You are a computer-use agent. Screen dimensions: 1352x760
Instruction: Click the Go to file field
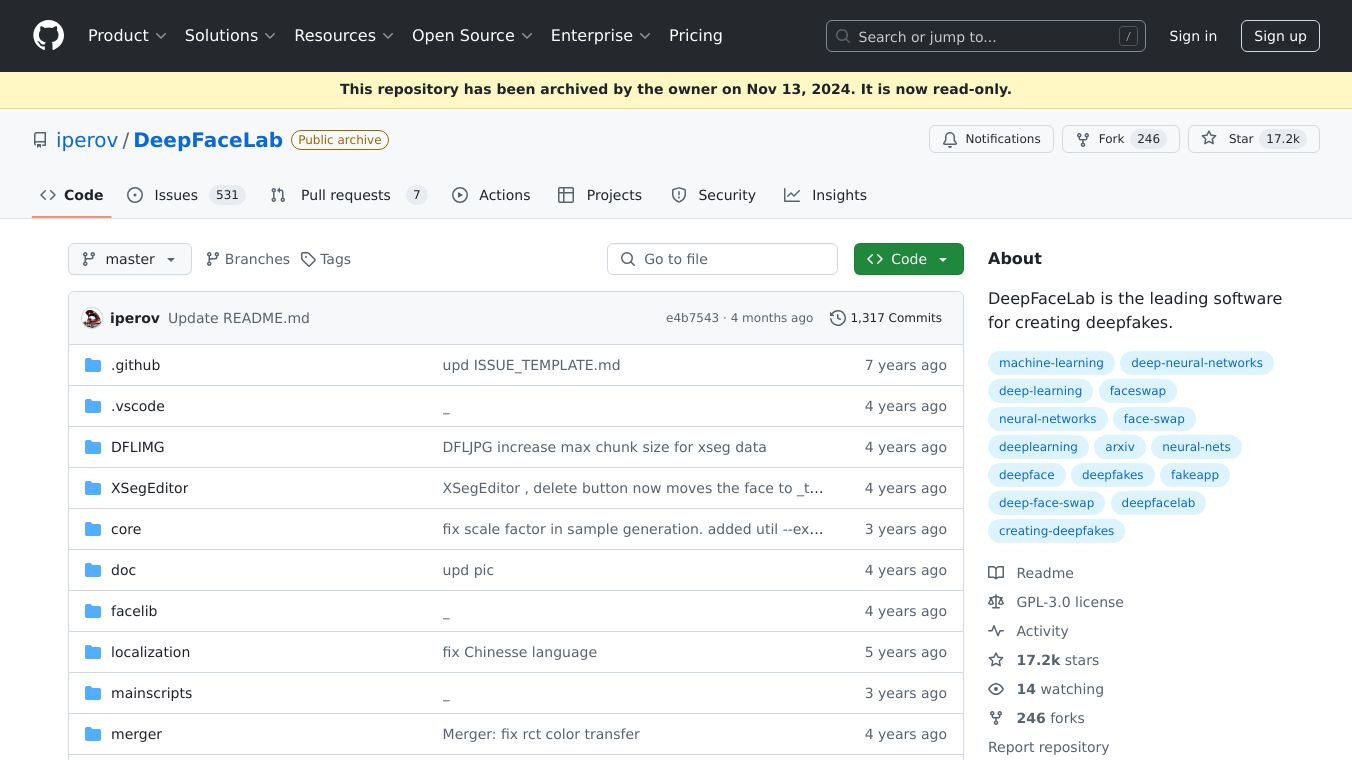722,259
